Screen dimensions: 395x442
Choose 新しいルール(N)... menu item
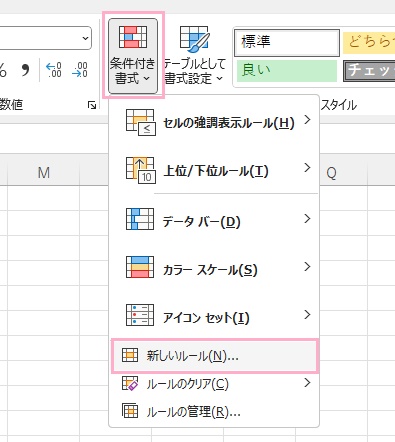(x=214, y=356)
